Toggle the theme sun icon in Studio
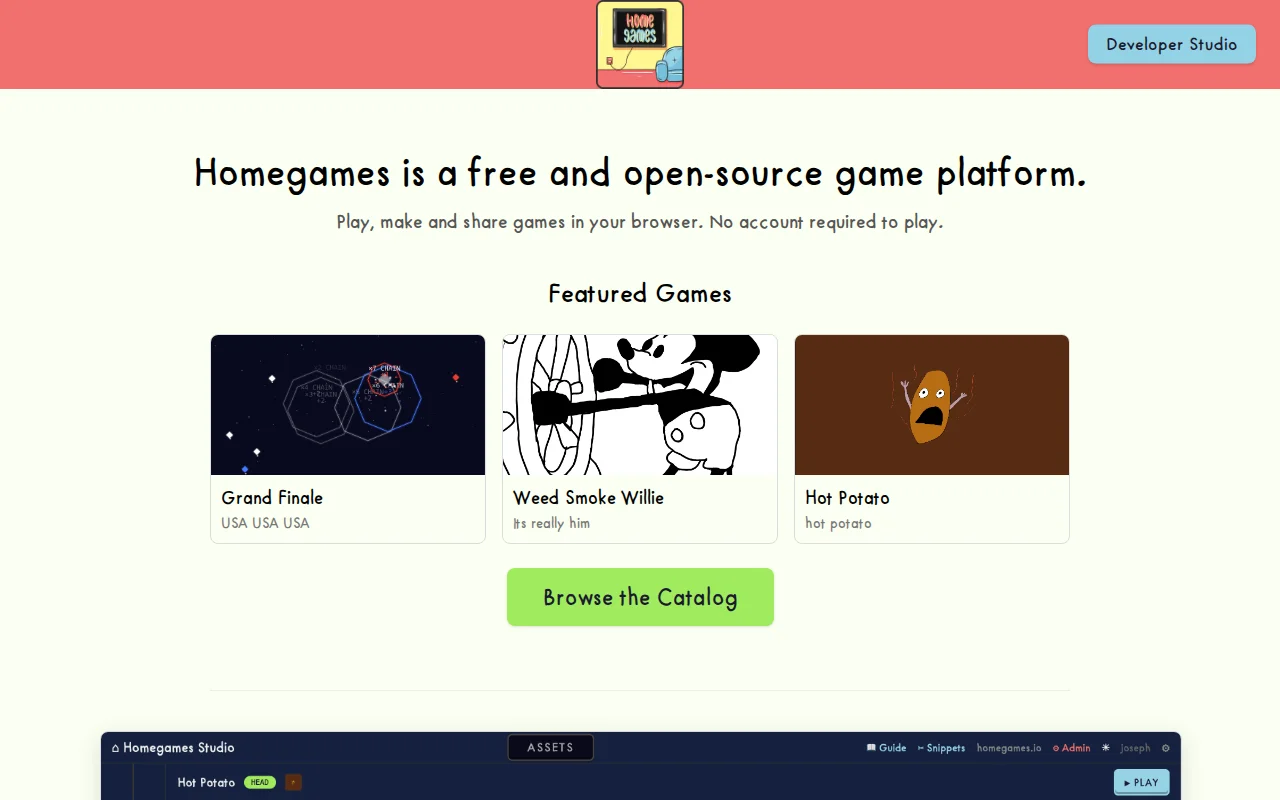This screenshot has width=1280, height=800. pyautogui.click(x=1106, y=748)
